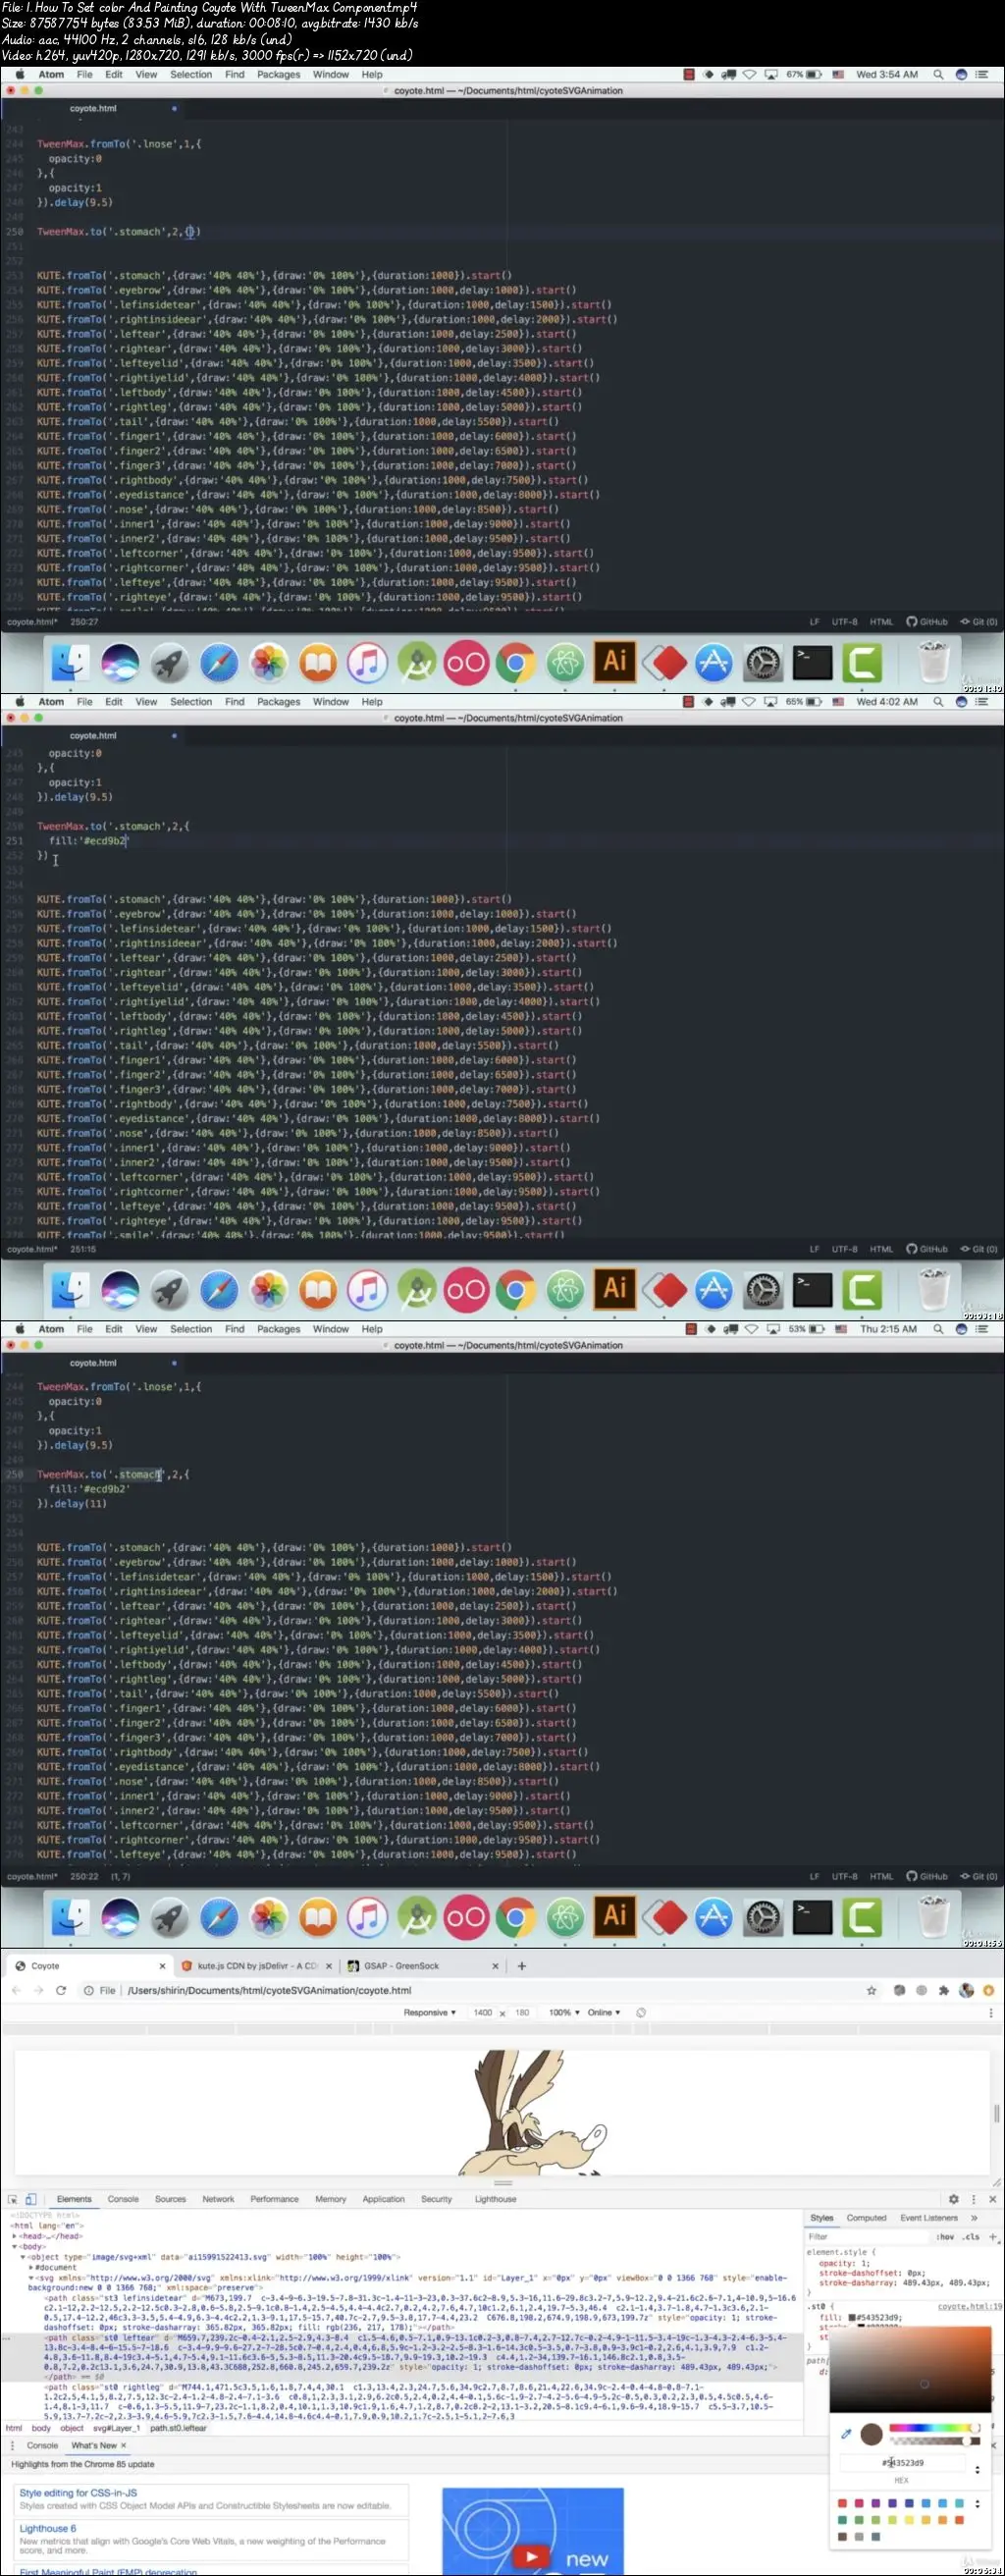The image size is (1005, 2576).
Task: Open the 100% zoom dropdown
Action: [564, 2013]
